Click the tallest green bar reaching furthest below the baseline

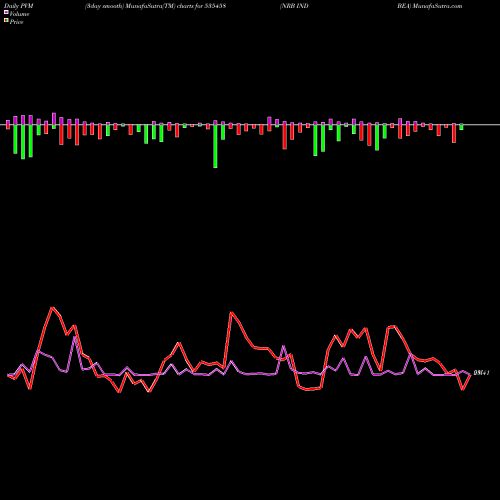point(215,146)
